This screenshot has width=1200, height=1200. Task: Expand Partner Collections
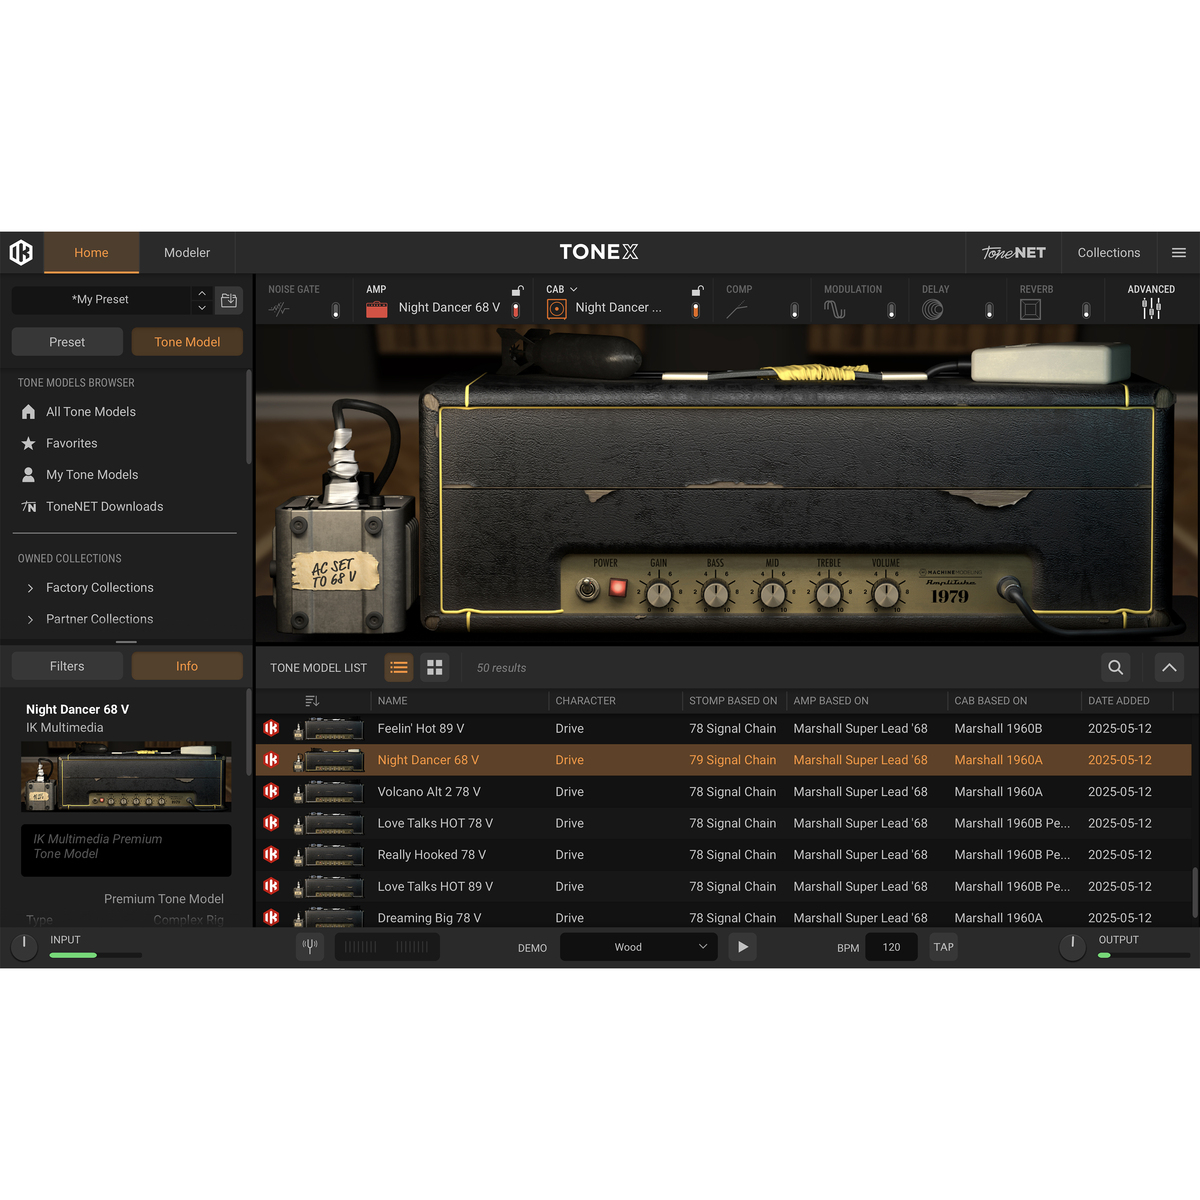pos(30,619)
